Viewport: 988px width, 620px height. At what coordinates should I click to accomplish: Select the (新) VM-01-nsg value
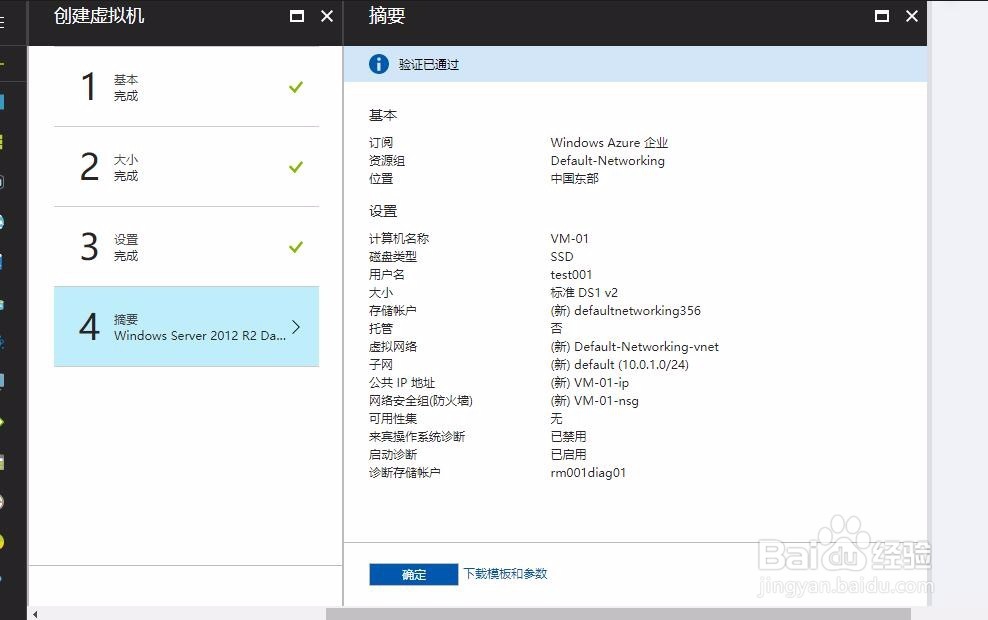(x=594, y=400)
